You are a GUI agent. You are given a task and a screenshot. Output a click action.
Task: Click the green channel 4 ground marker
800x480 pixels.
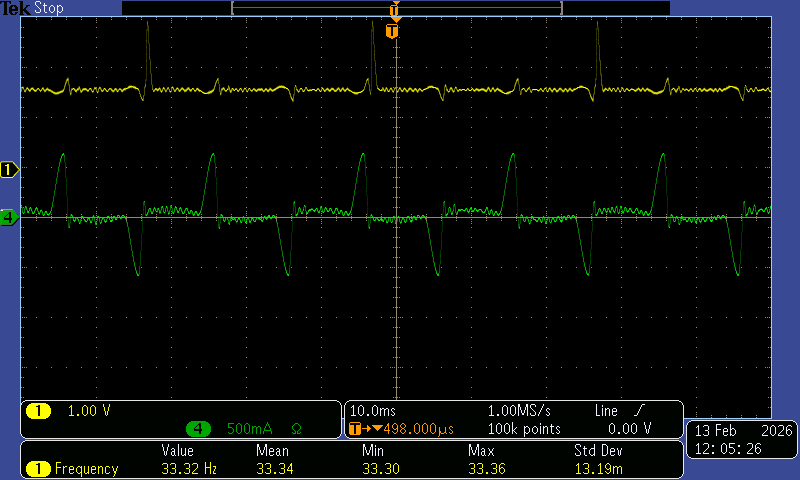point(9,217)
